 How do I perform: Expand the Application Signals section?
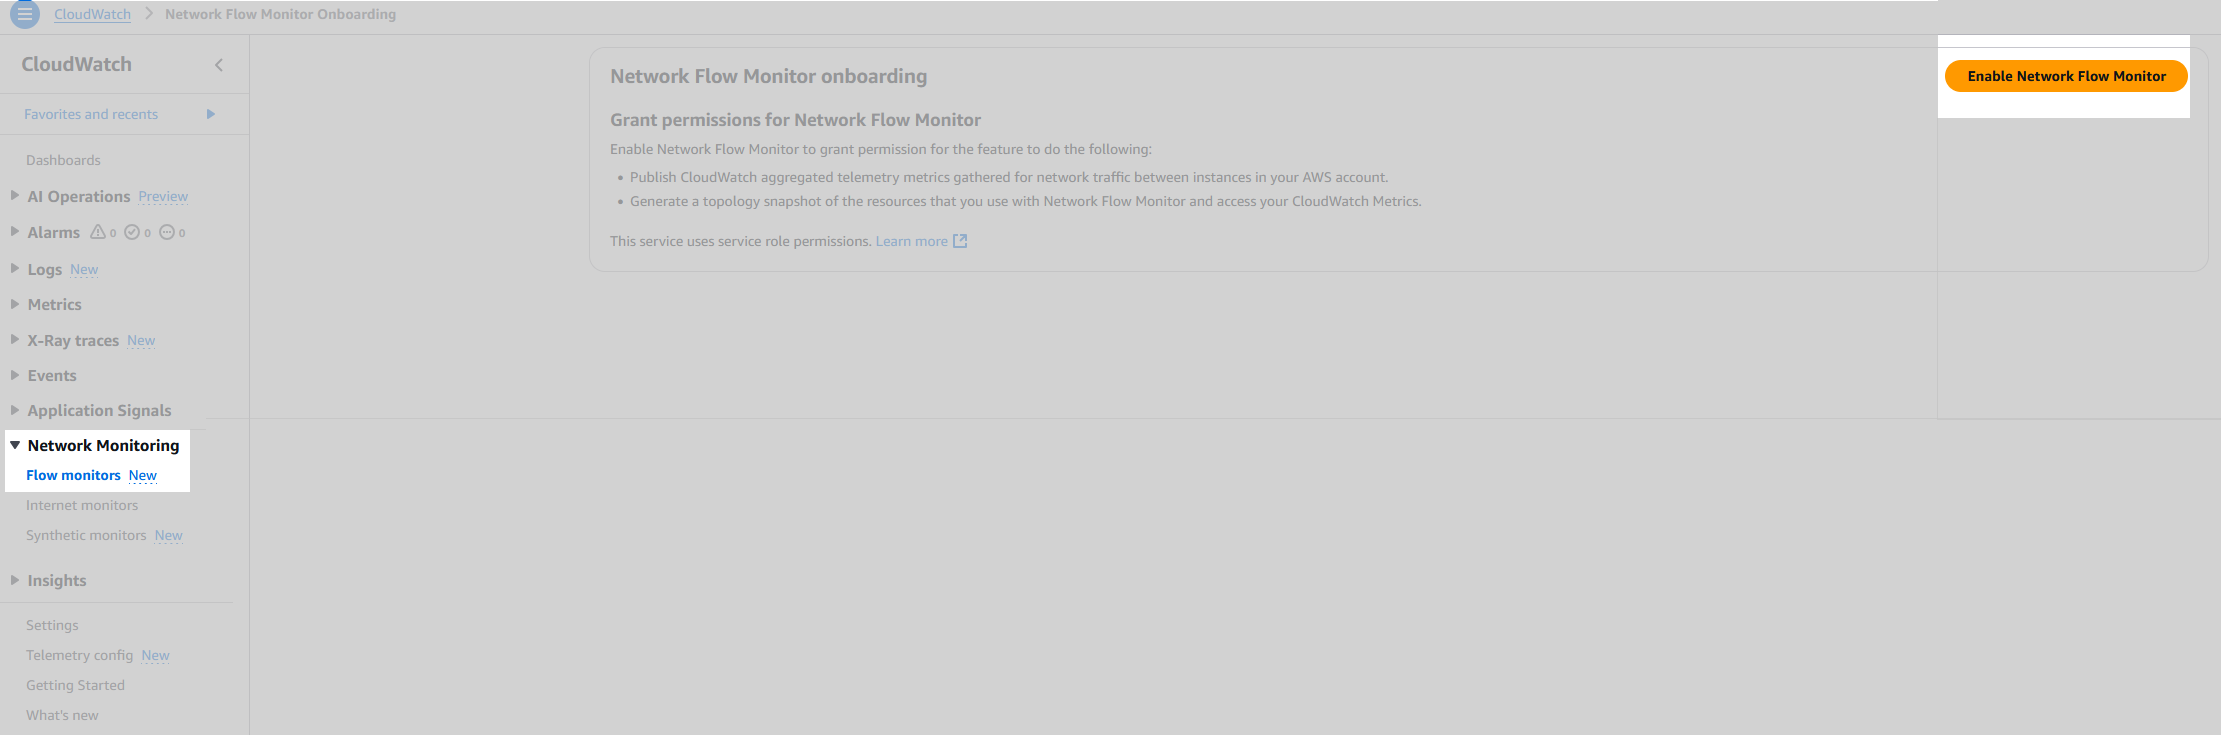pos(15,410)
